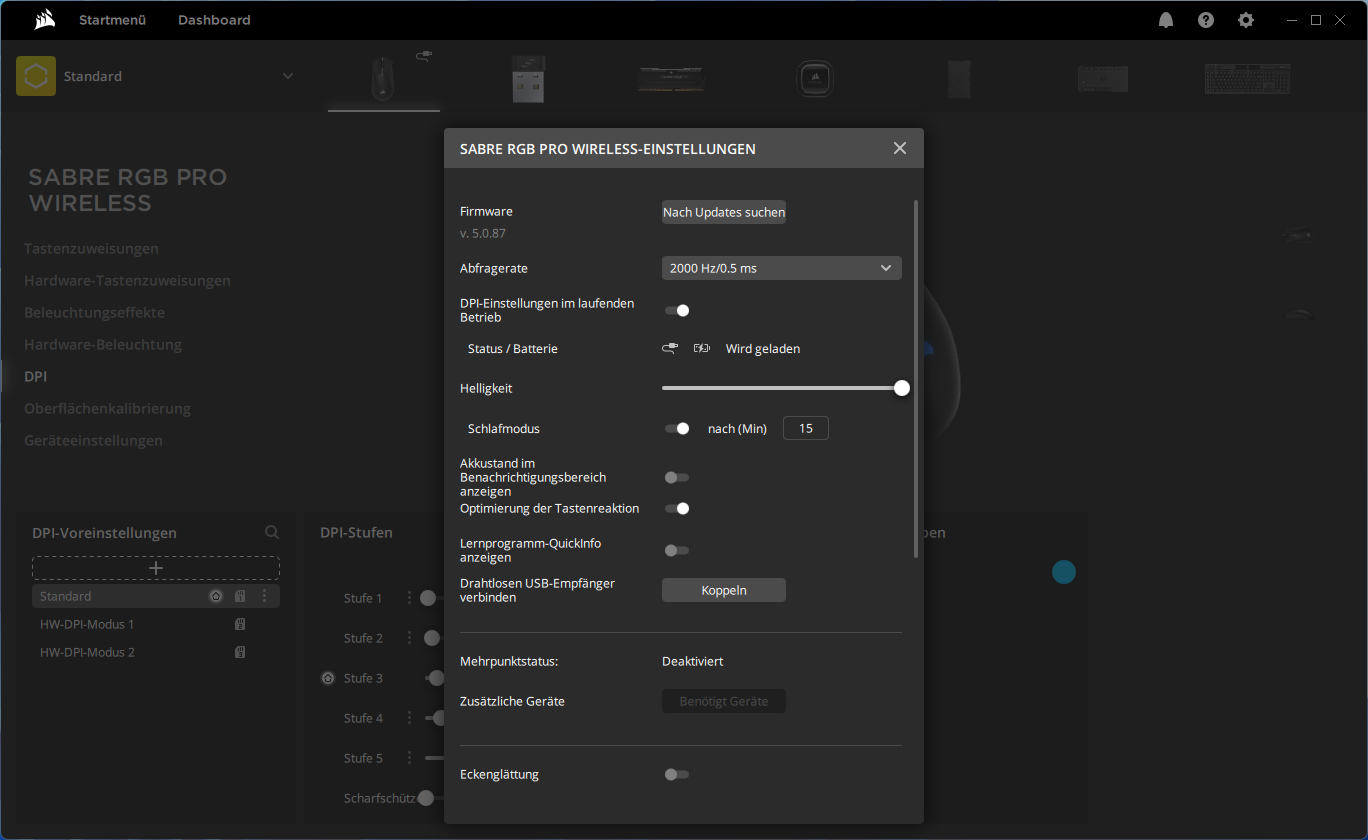This screenshot has width=1368, height=840.
Task: Click the help question mark icon
Action: pyautogui.click(x=1206, y=20)
